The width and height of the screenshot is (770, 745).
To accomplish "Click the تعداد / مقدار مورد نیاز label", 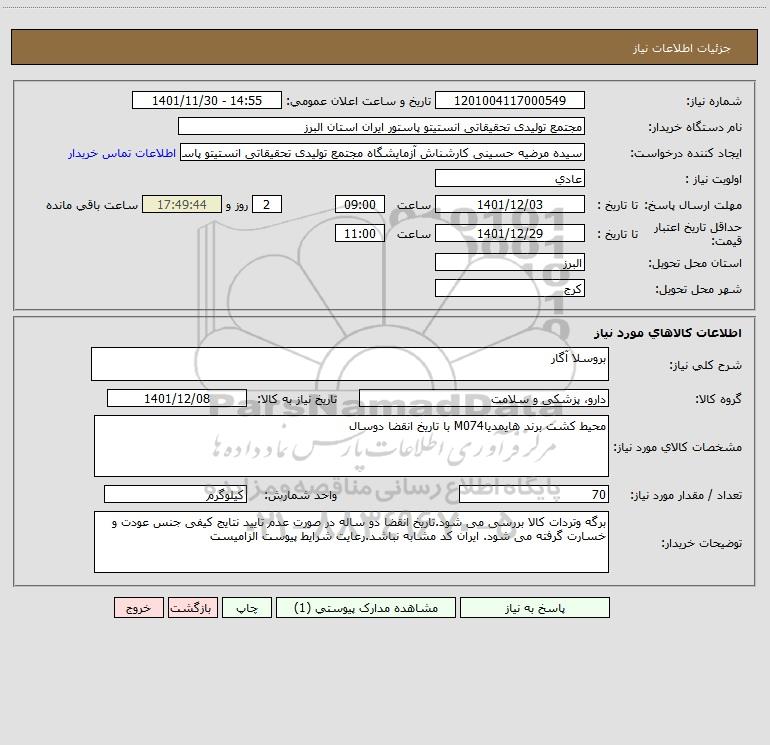I will coord(686,496).
